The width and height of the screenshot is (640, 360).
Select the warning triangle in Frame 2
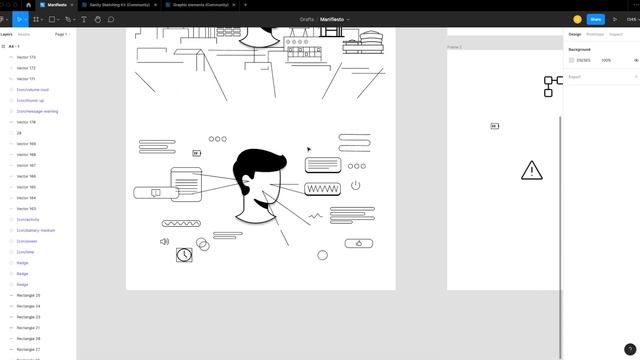(x=531, y=171)
